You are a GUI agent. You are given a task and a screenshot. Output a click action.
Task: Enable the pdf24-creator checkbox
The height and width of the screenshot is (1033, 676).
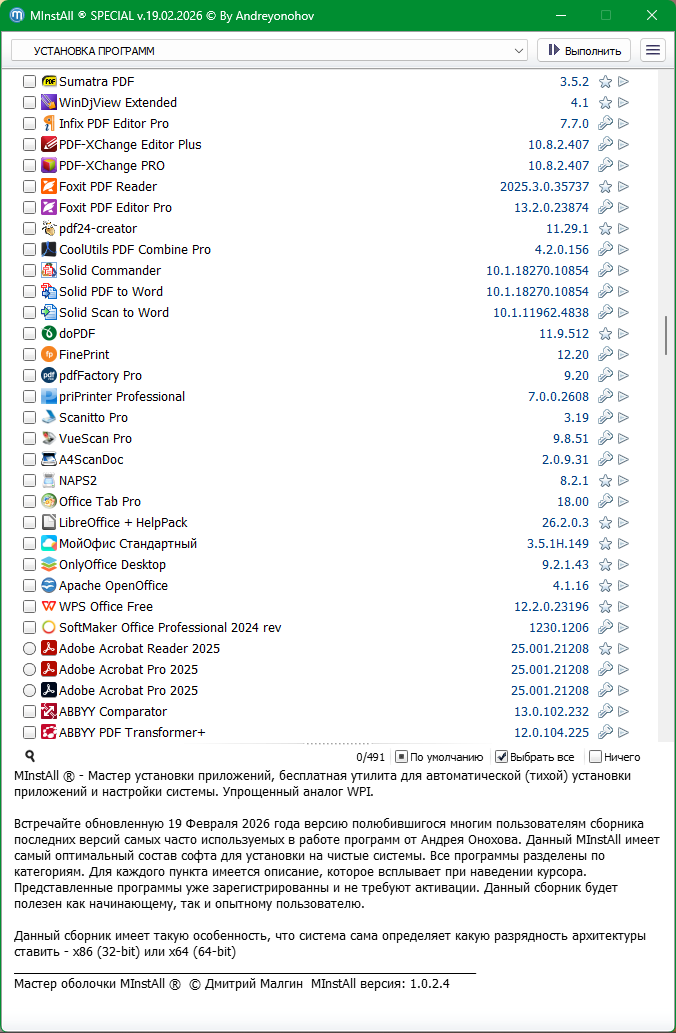pyautogui.click(x=30, y=229)
